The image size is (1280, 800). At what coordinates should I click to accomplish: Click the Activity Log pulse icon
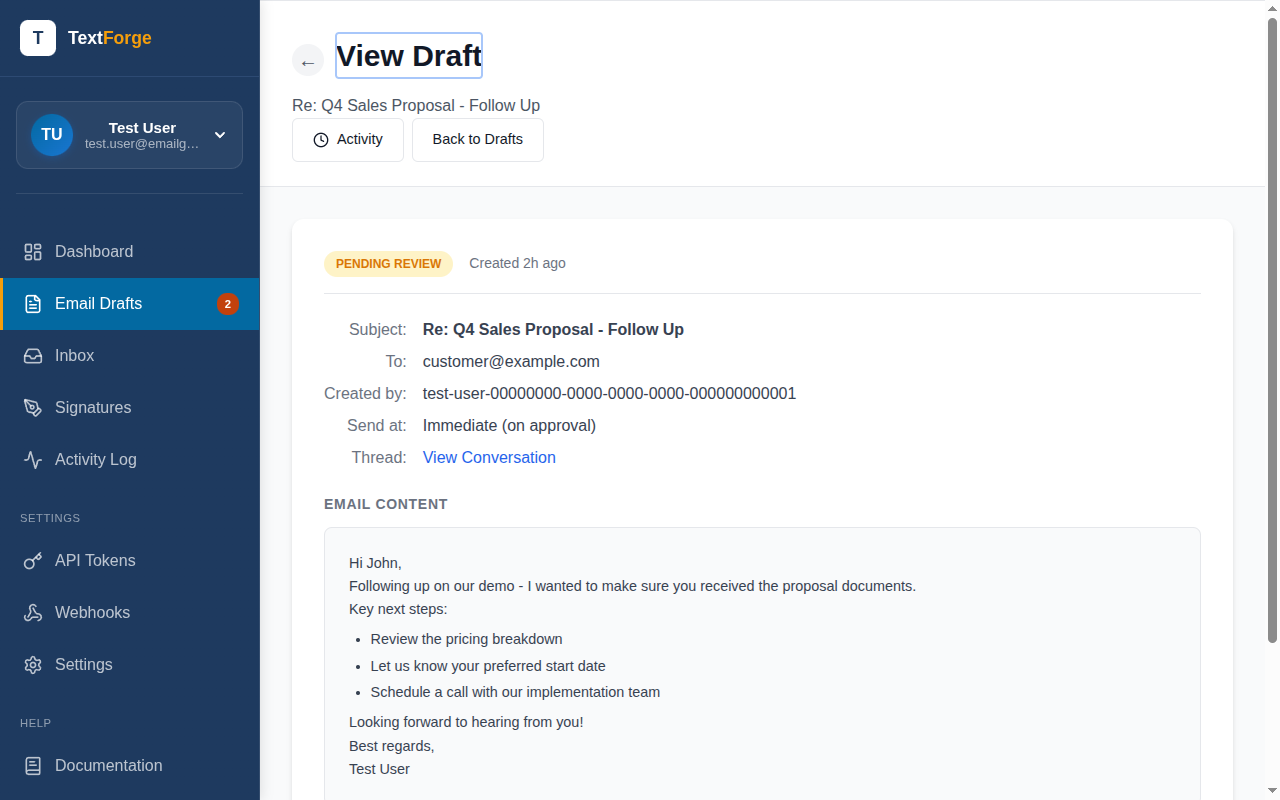coord(33,460)
